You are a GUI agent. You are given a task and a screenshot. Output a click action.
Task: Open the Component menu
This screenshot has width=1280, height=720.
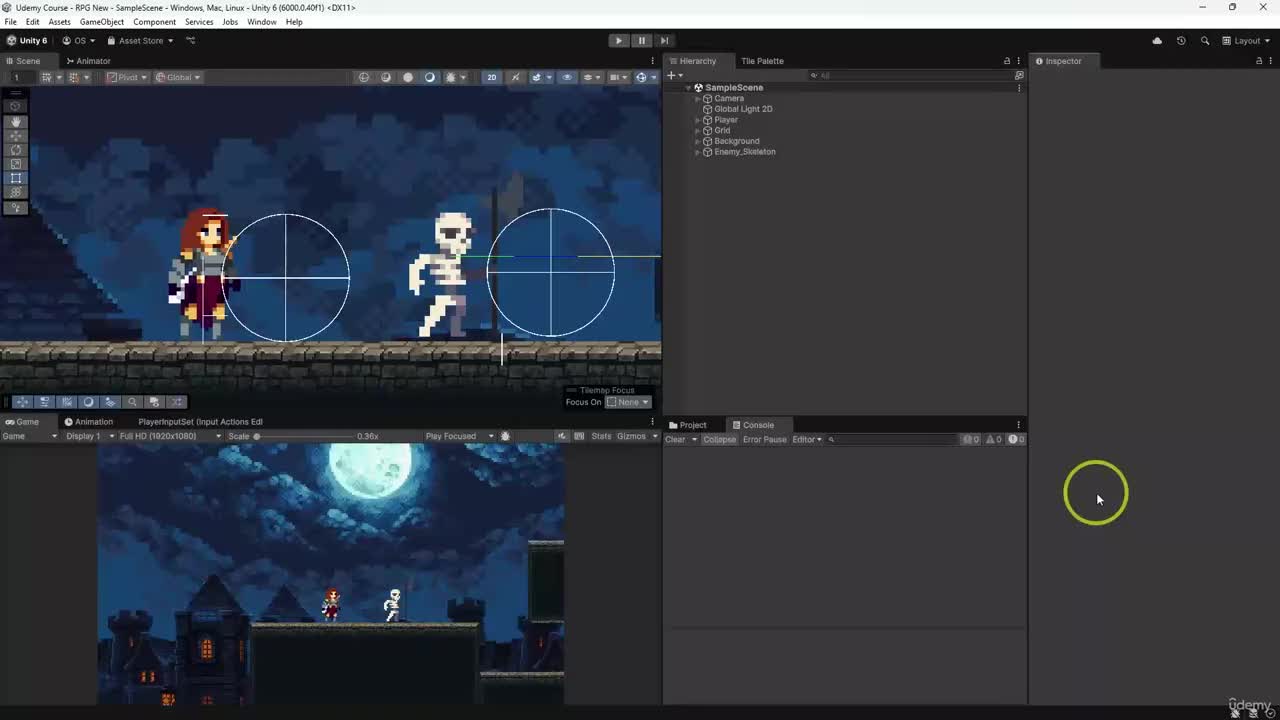(154, 22)
